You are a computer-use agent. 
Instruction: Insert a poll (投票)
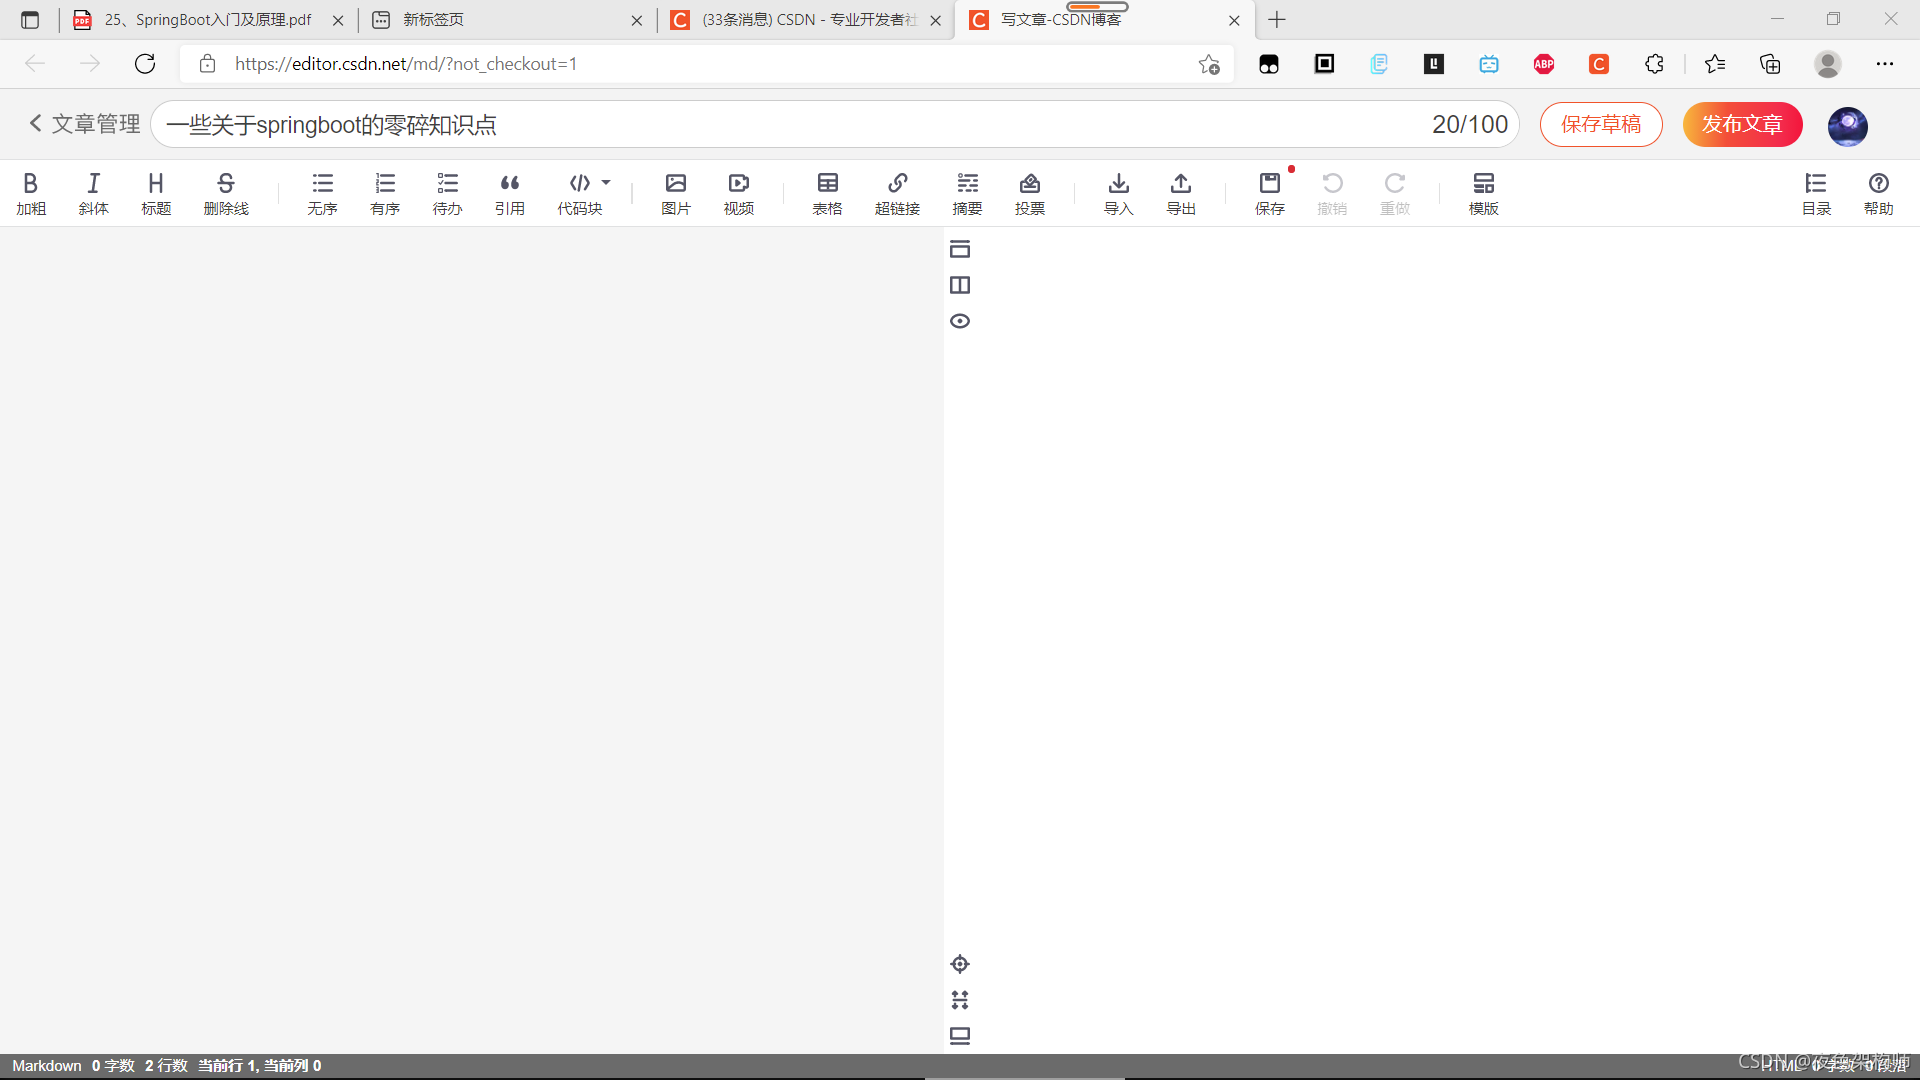pyautogui.click(x=1030, y=193)
